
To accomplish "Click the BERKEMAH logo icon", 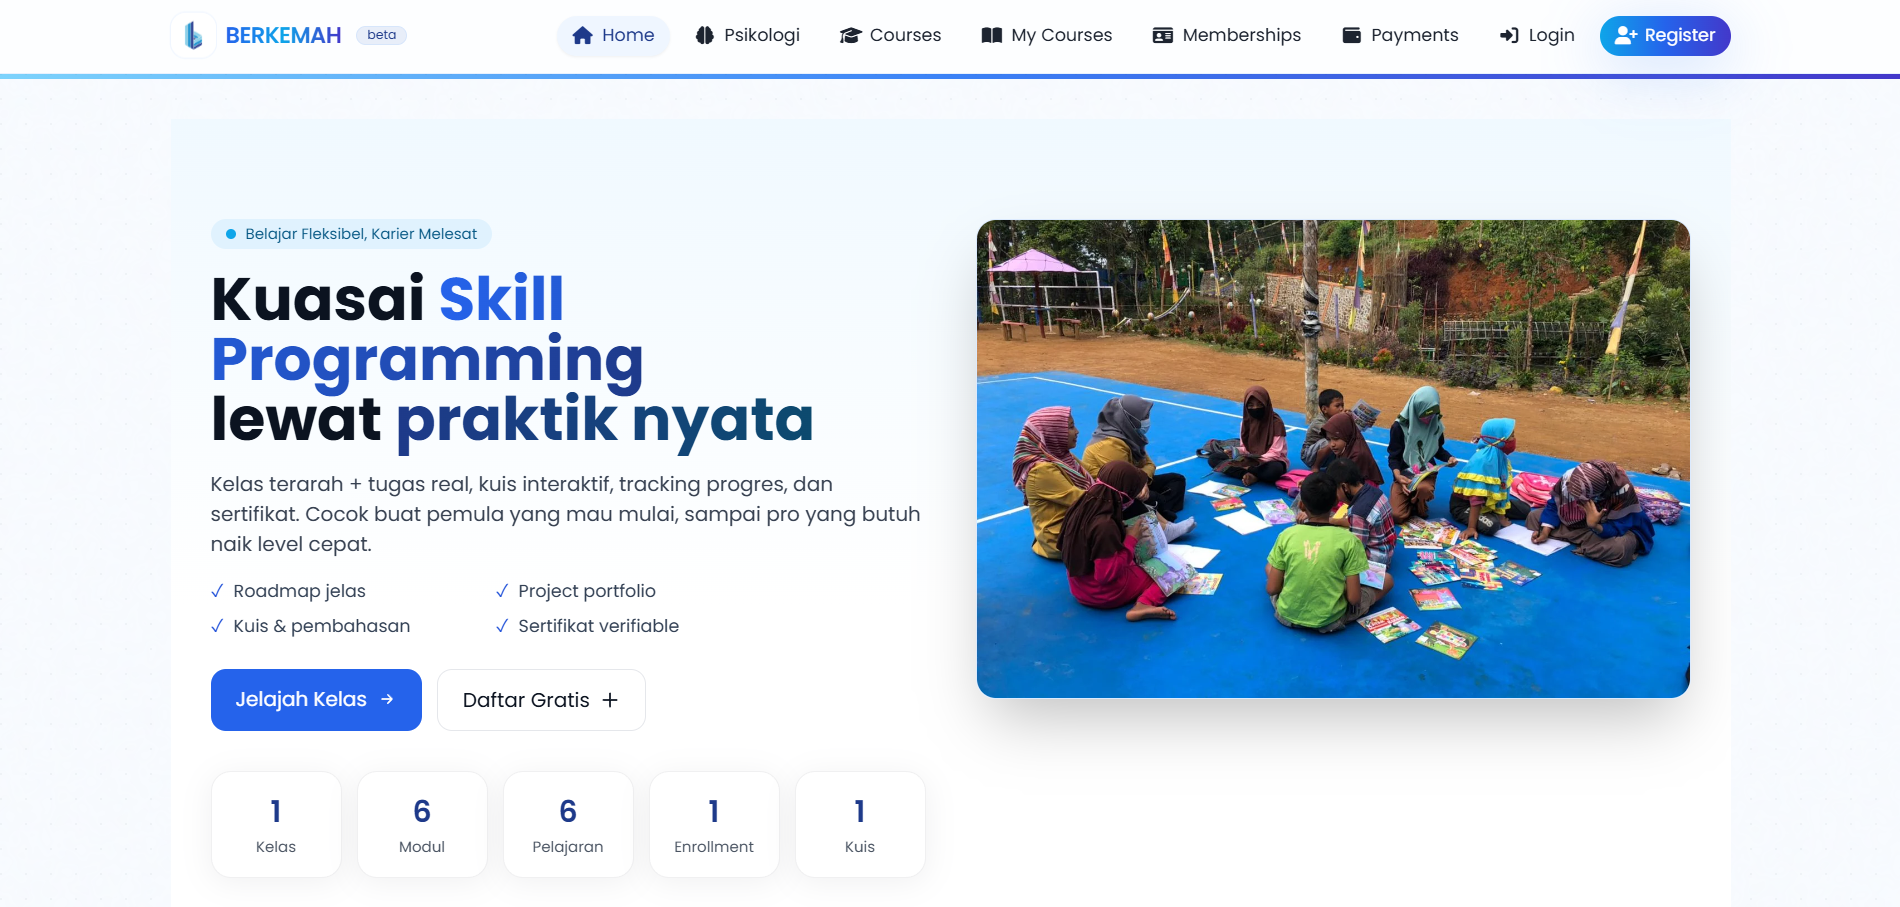I will click(193, 35).
